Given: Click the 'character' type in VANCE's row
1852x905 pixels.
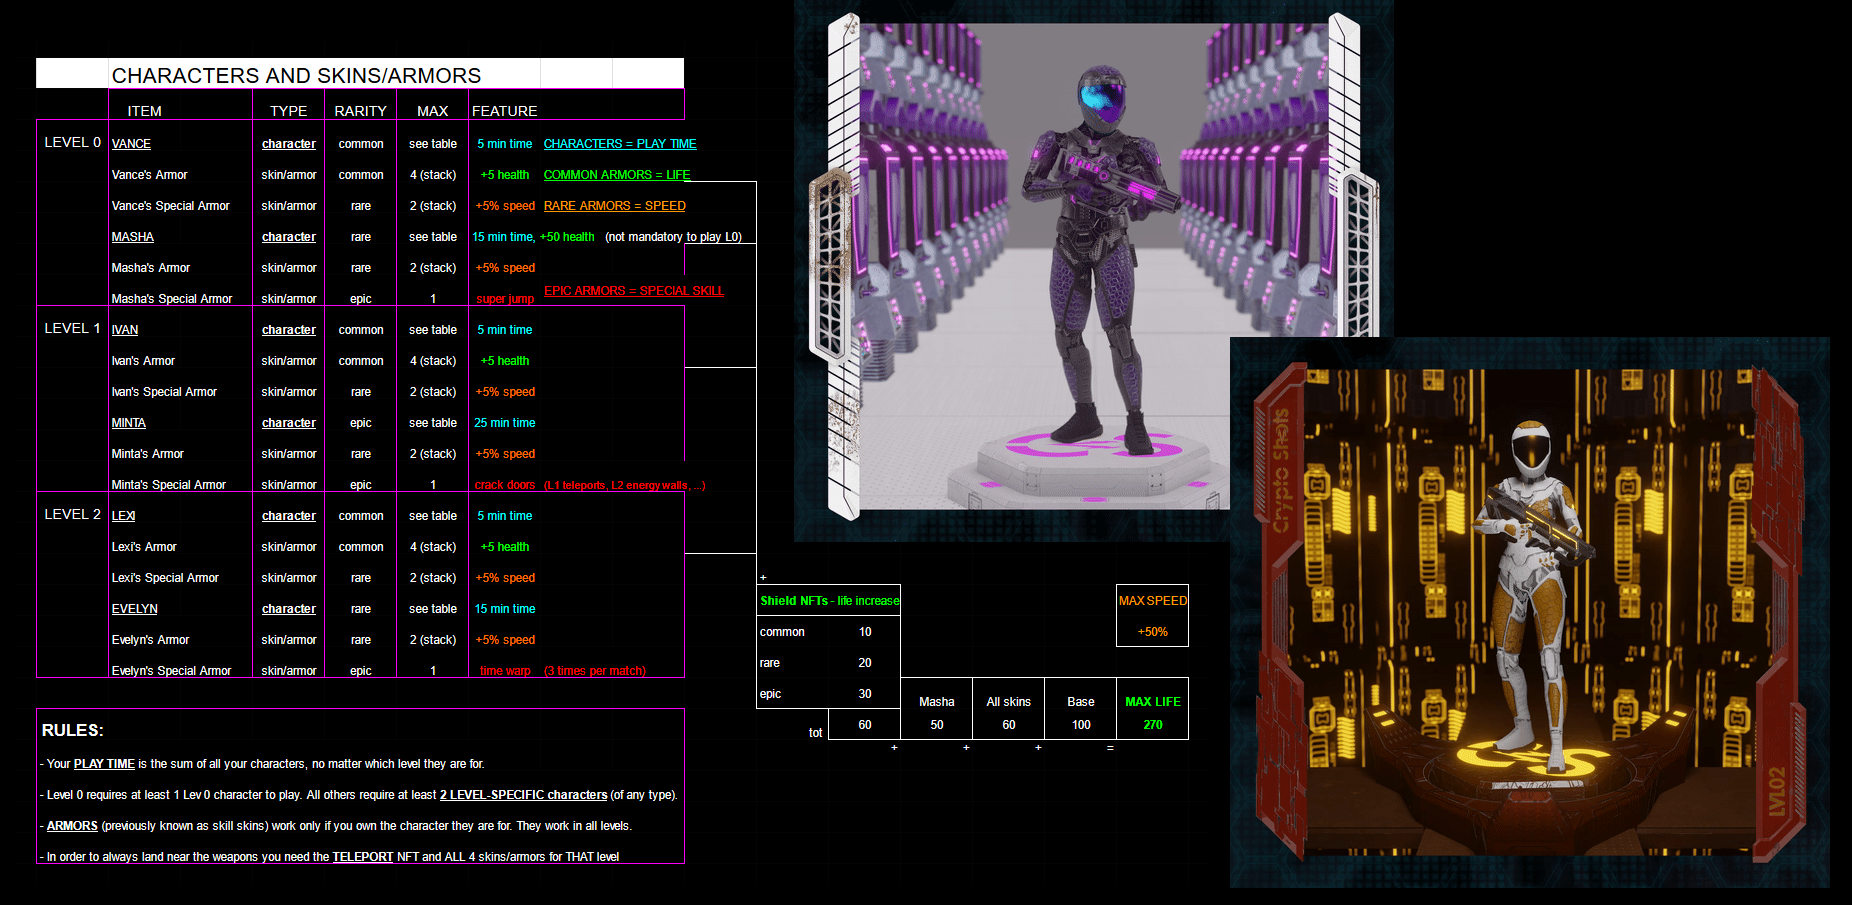Looking at the screenshot, I should (x=289, y=144).
